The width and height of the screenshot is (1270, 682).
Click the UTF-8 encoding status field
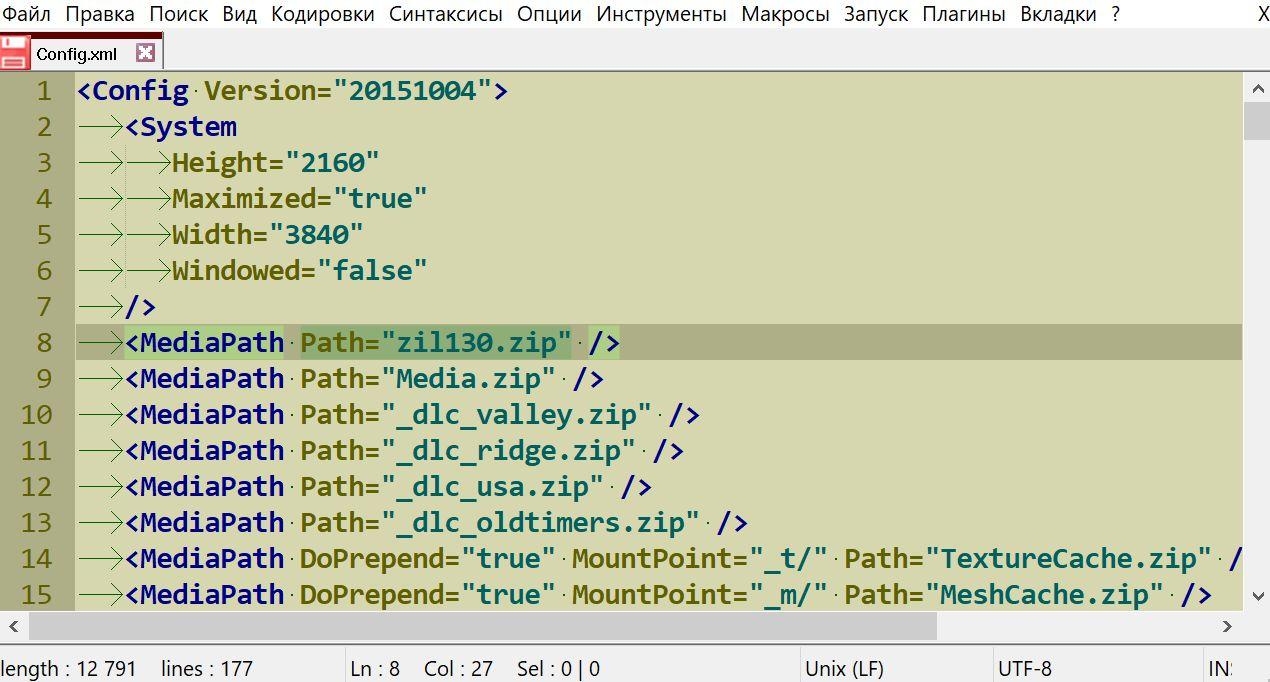click(x=1025, y=668)
